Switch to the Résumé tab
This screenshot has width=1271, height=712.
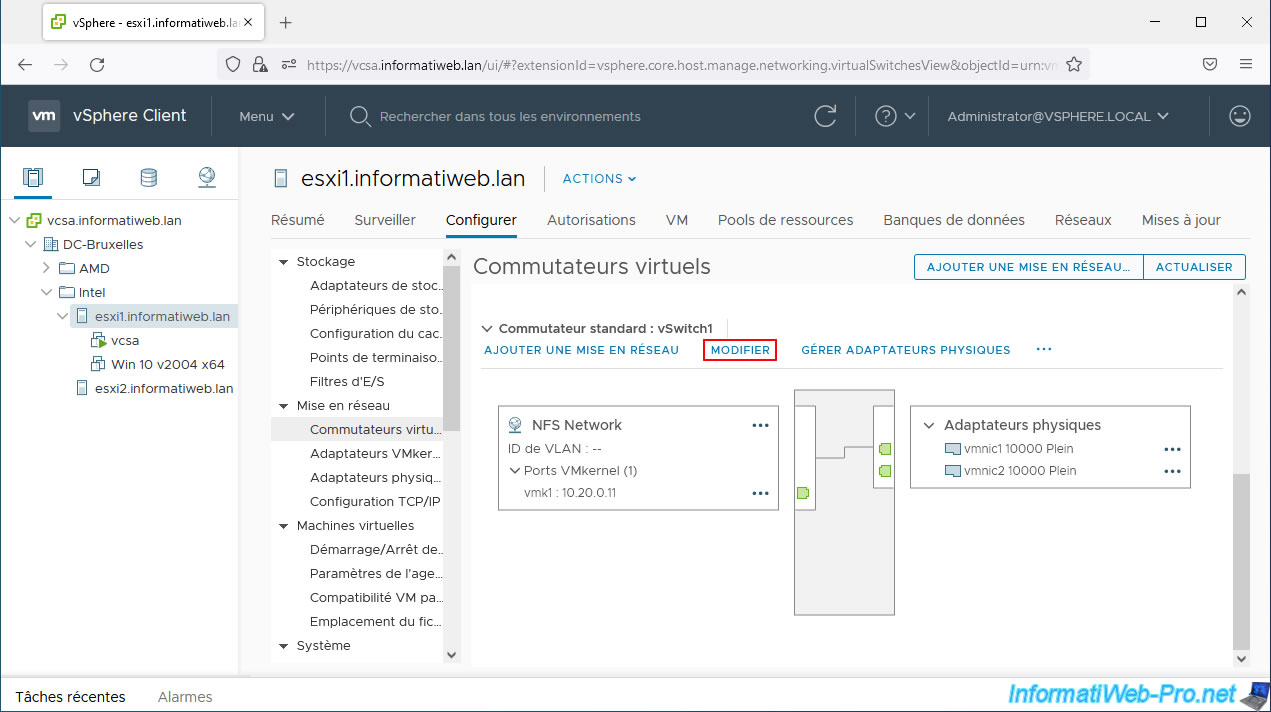click(297, 220)
